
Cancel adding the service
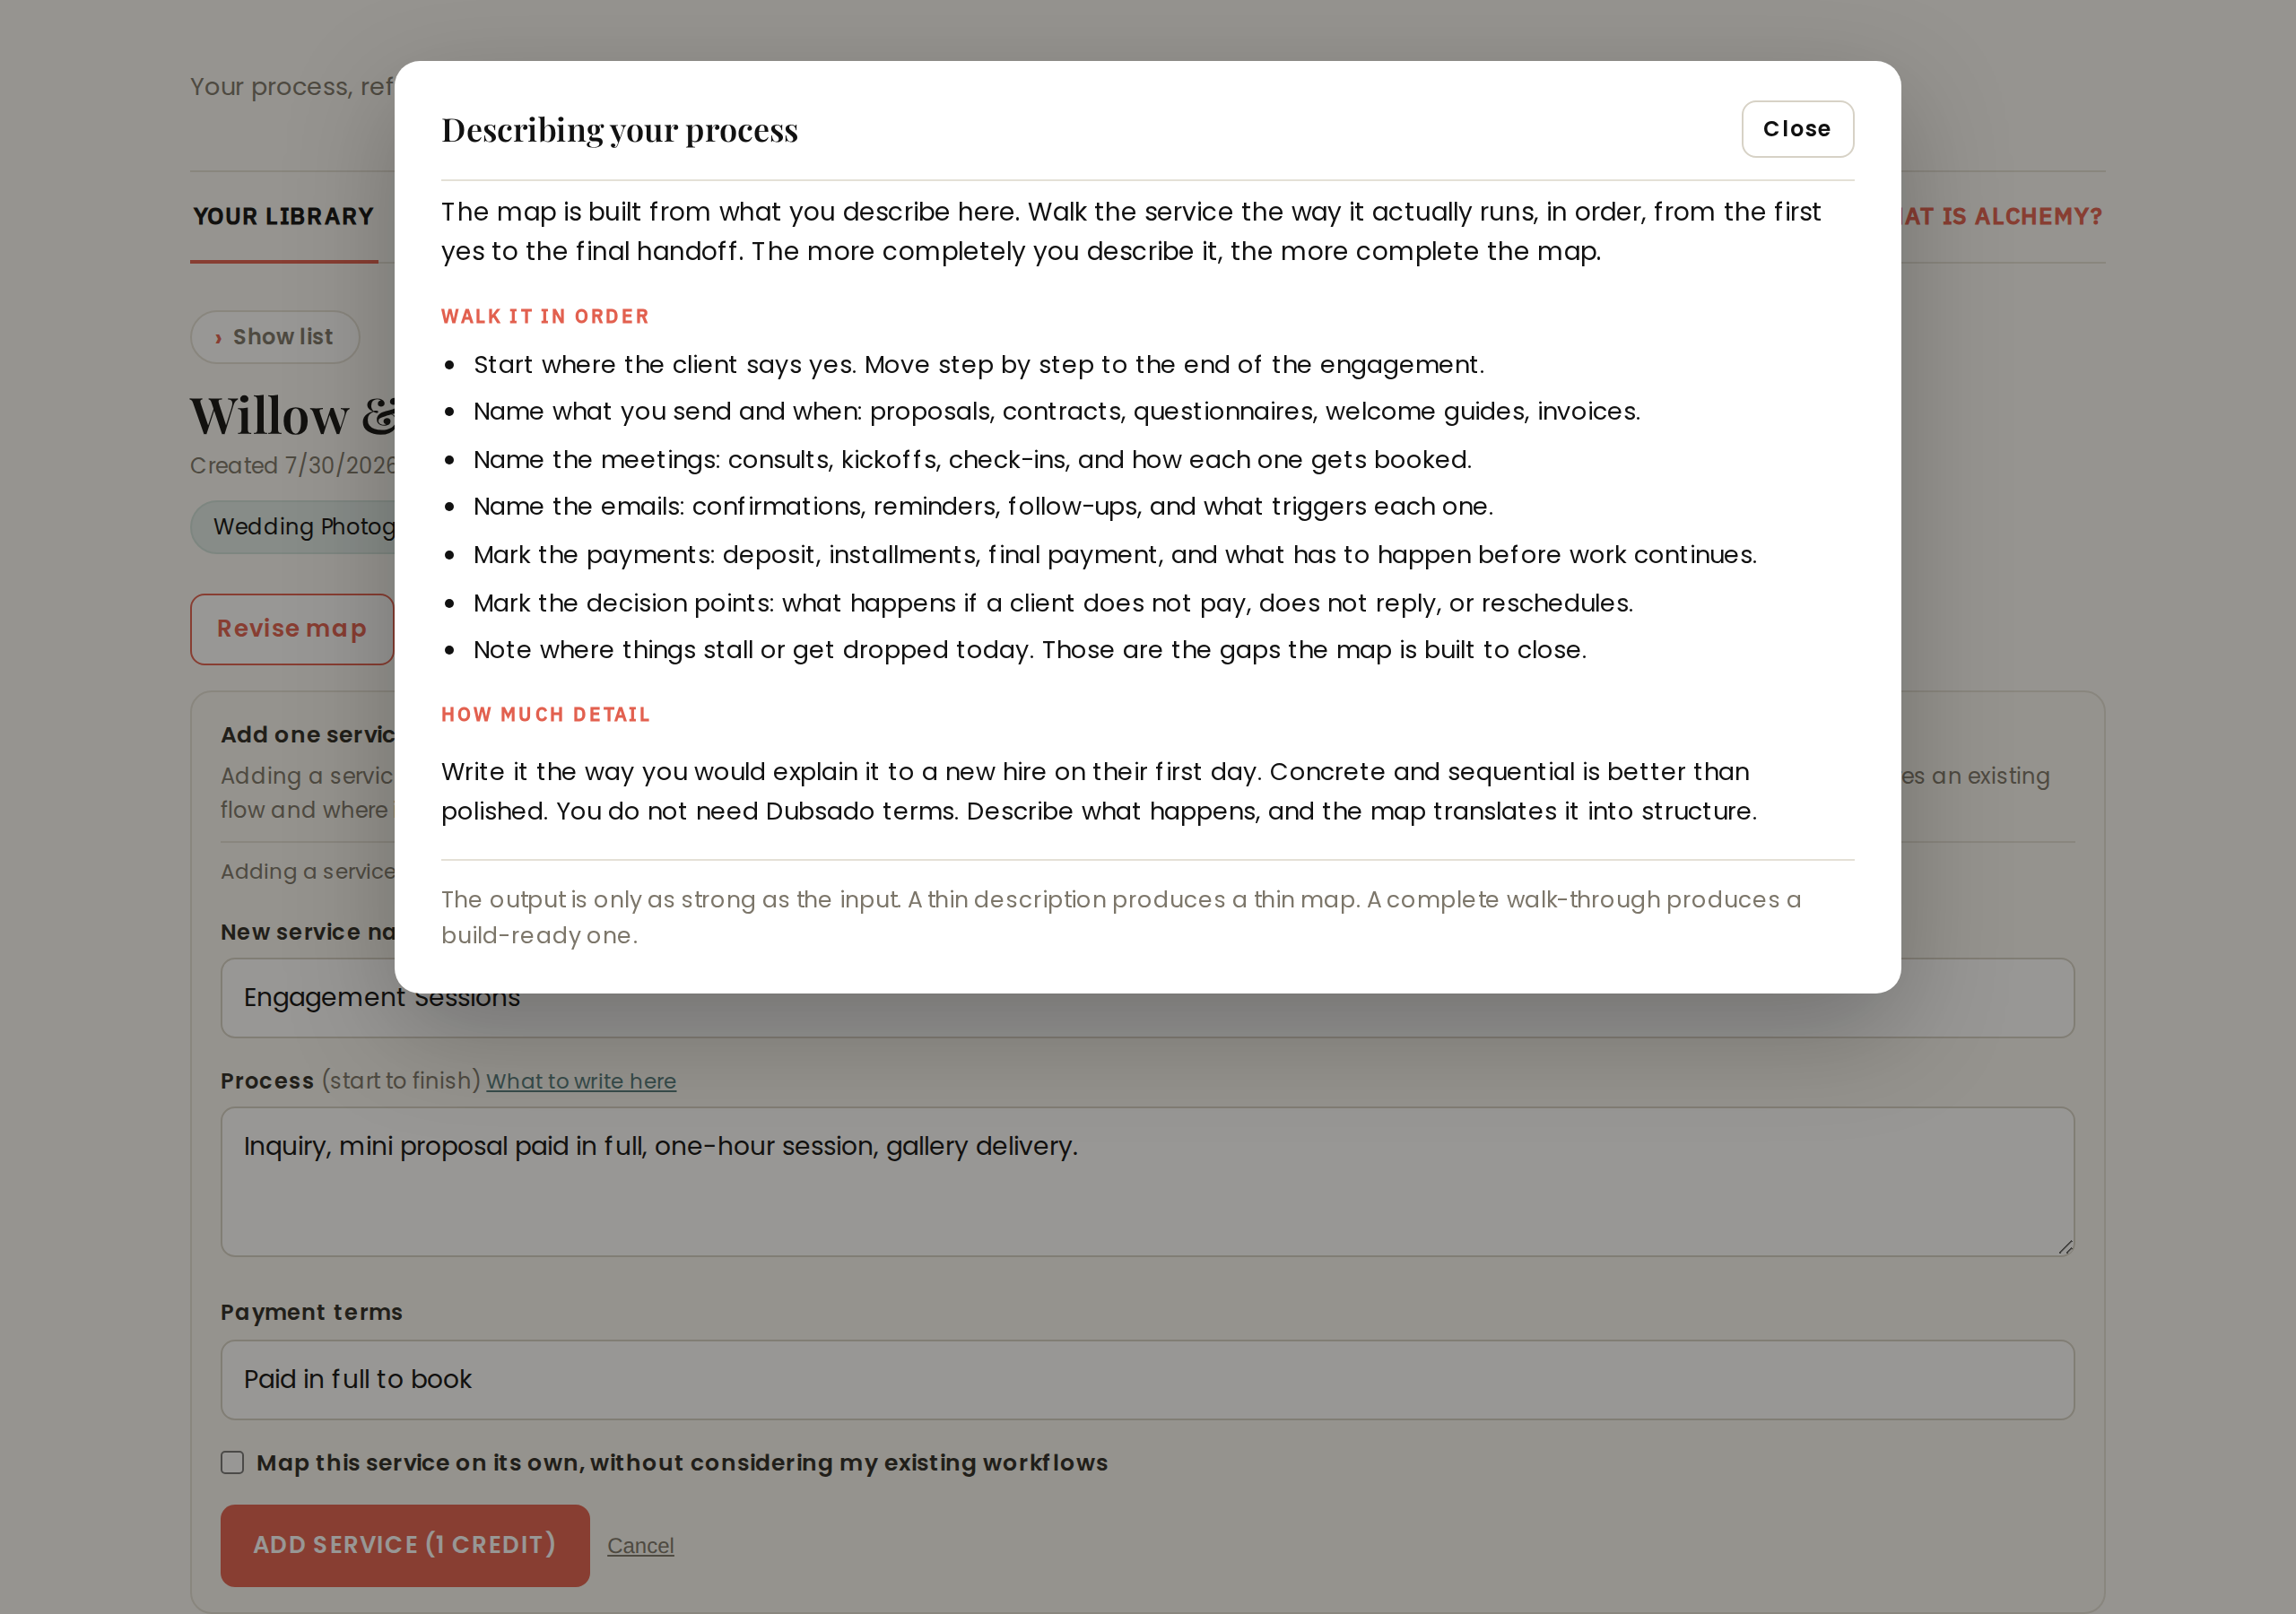pos(641,1546)
